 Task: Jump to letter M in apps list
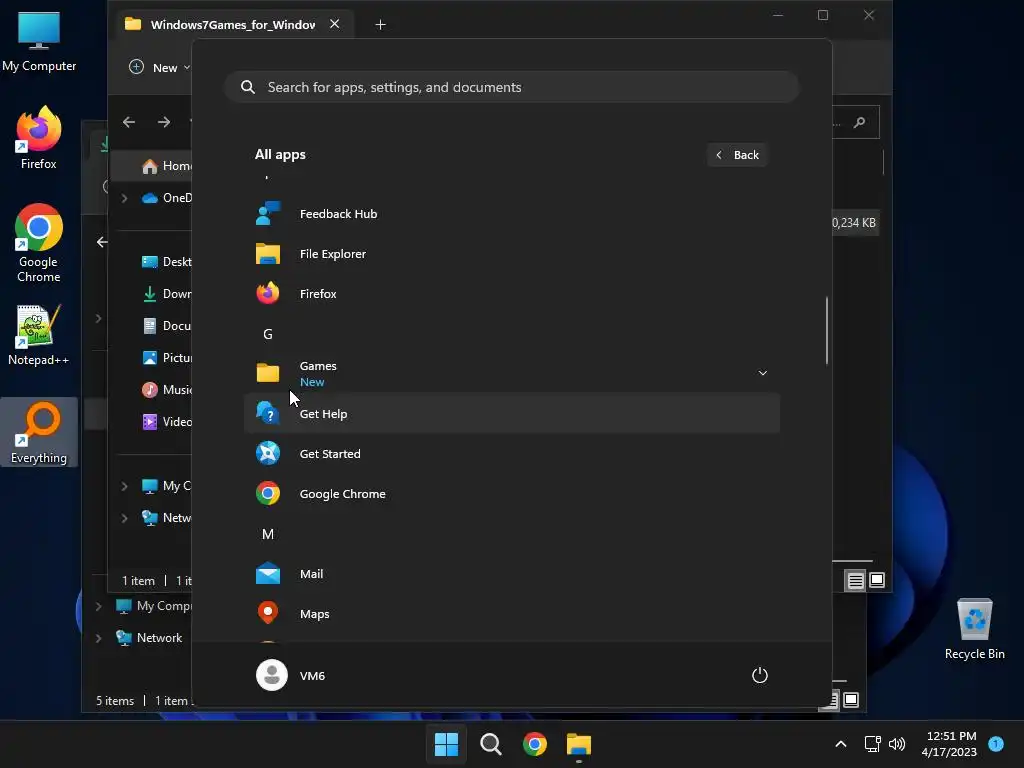pos(268,534)
